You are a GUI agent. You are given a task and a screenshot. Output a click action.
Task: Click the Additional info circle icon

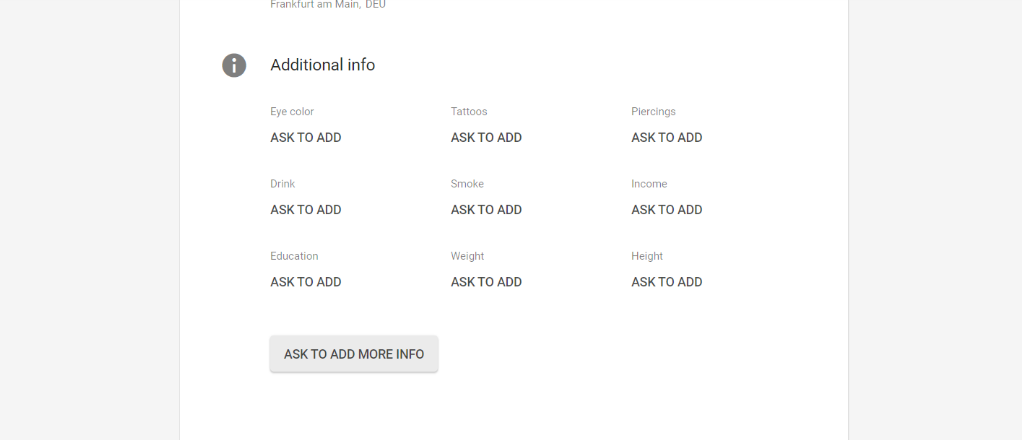point(234,65)
